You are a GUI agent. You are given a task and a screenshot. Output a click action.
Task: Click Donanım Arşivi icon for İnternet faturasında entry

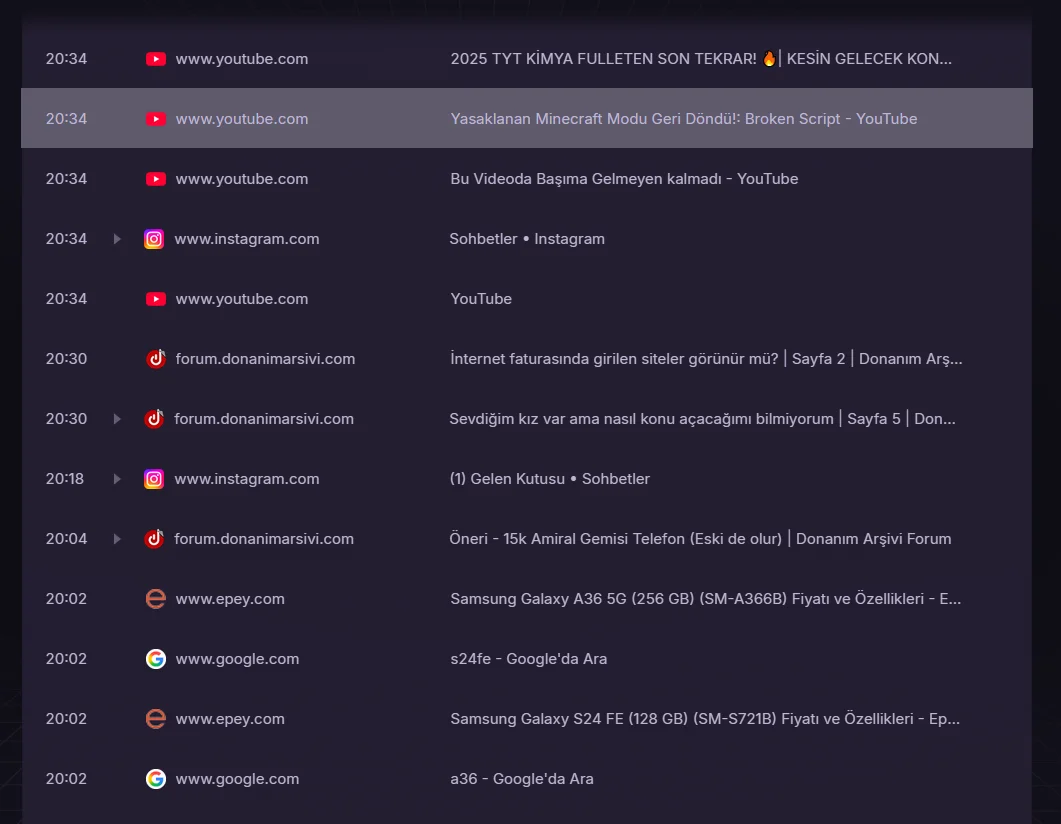(x=156, y=359)
